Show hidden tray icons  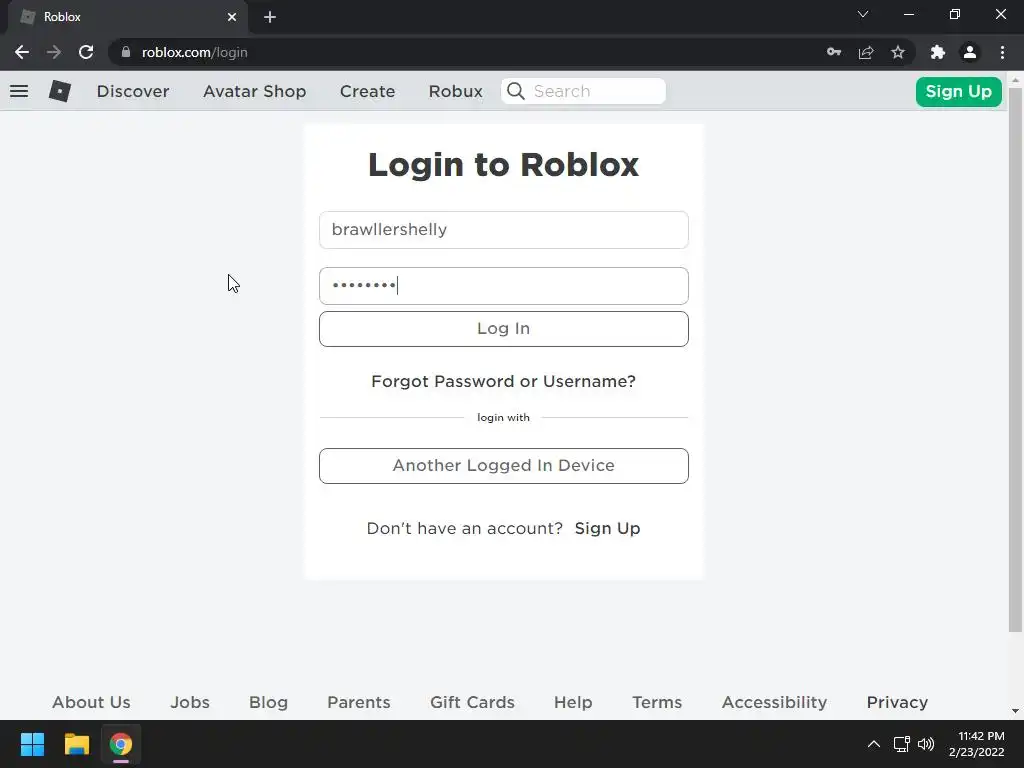873,744
